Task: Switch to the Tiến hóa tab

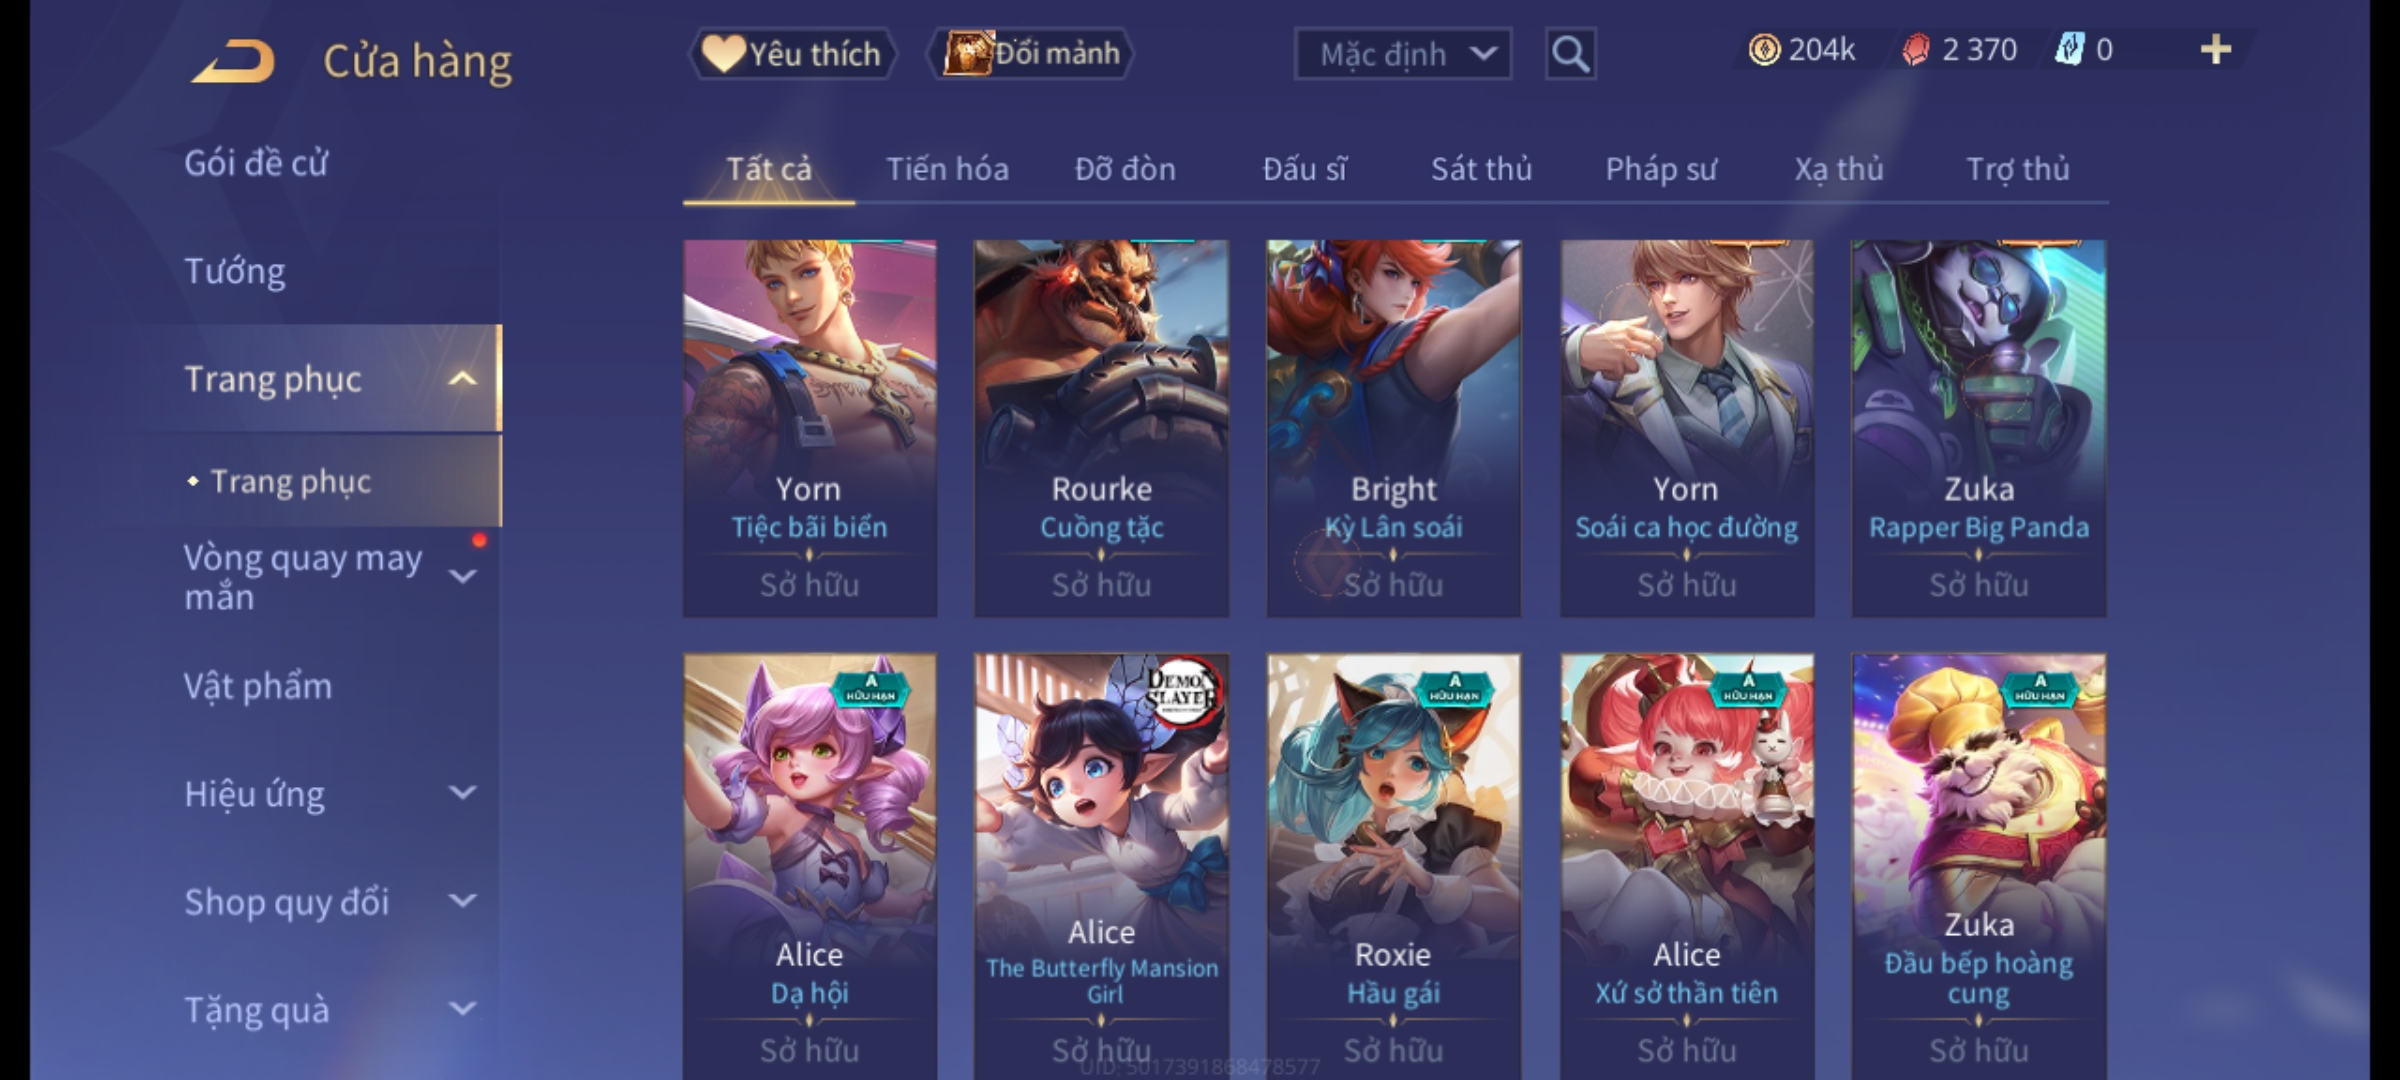Action: tap(947, 169)
